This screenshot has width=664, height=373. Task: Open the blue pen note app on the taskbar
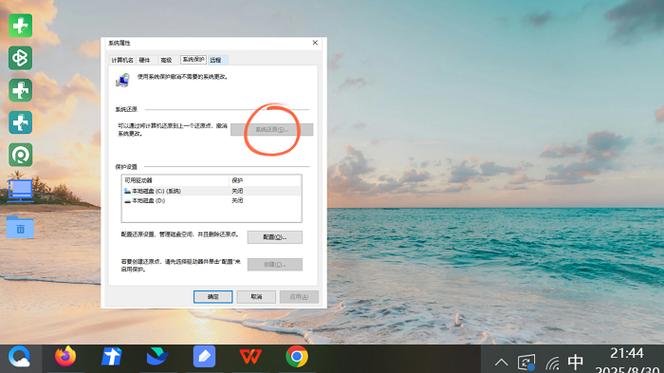[x=204, y=356]
